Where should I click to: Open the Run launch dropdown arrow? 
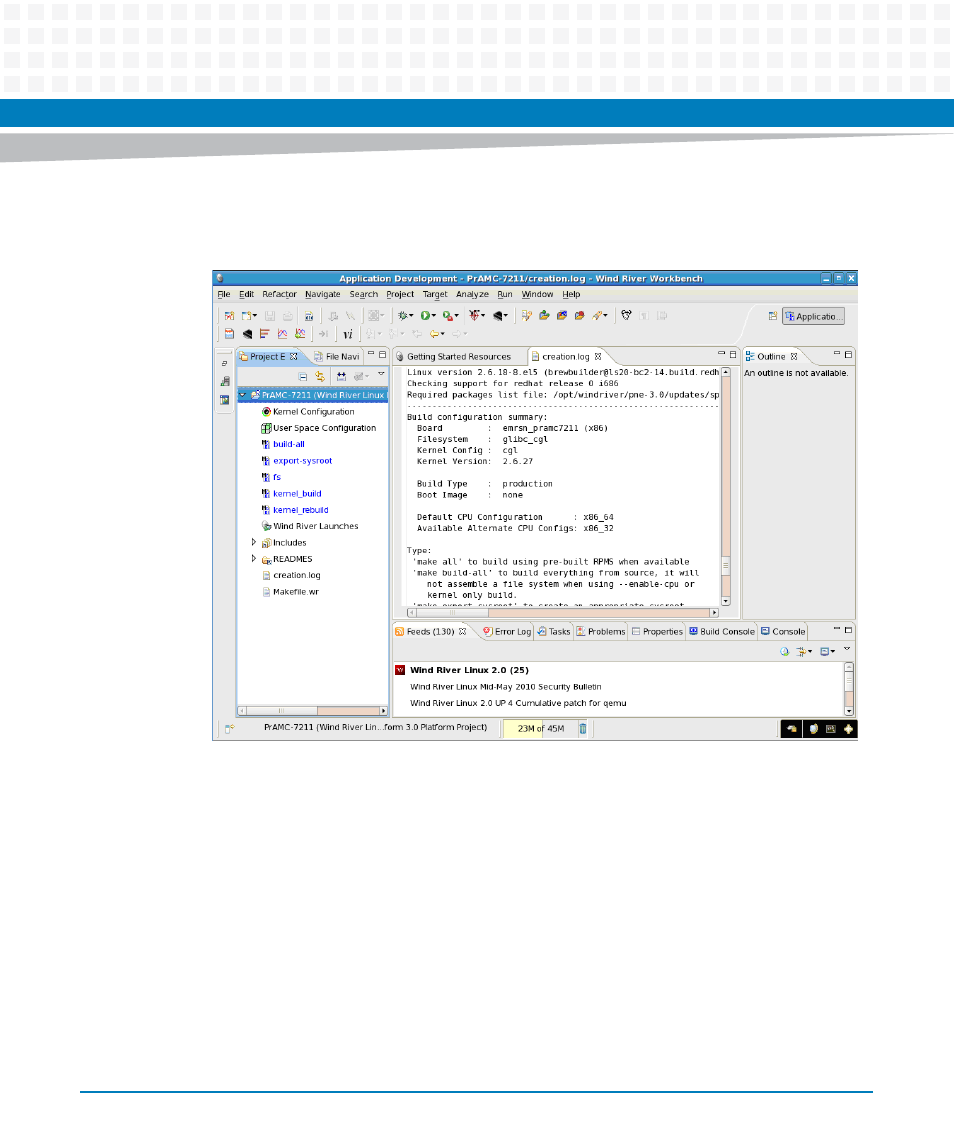tap(434, 316)
